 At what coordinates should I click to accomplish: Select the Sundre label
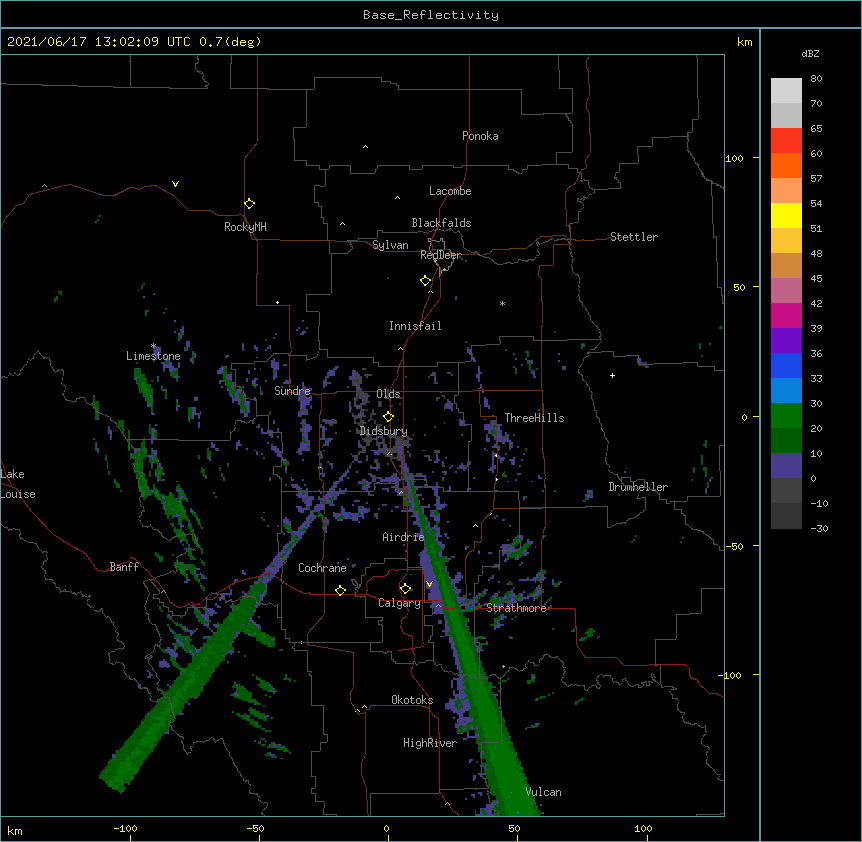[x=292, y=391]
